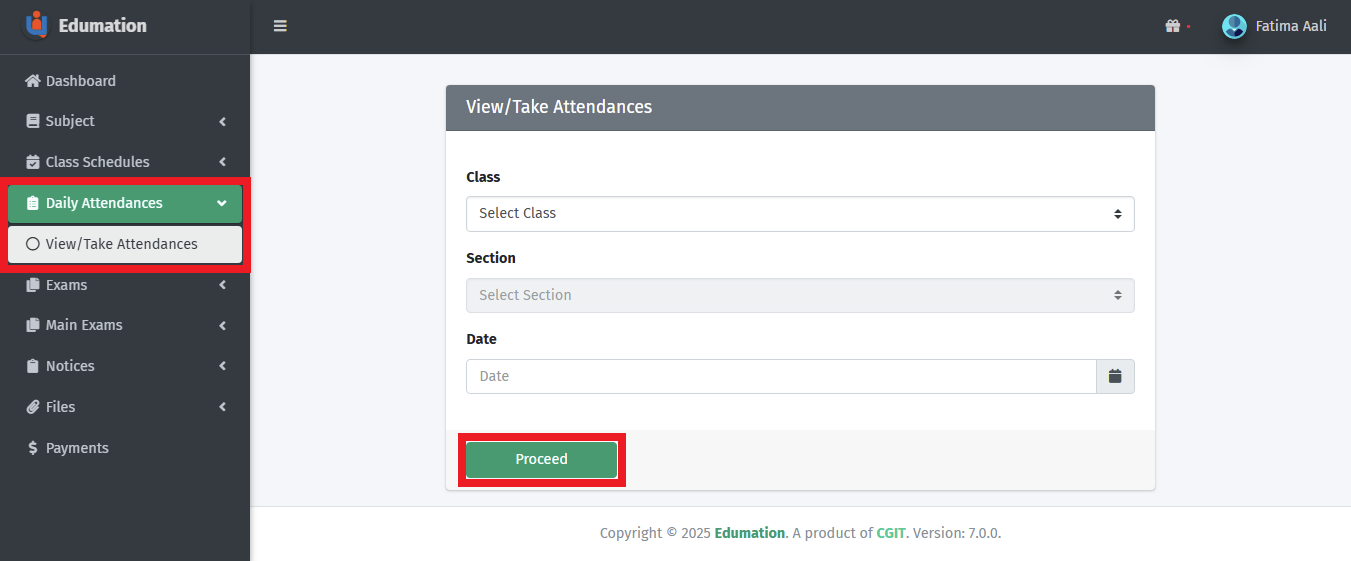
Task: Open the Select Class dropdown
Action: [800, 213]
